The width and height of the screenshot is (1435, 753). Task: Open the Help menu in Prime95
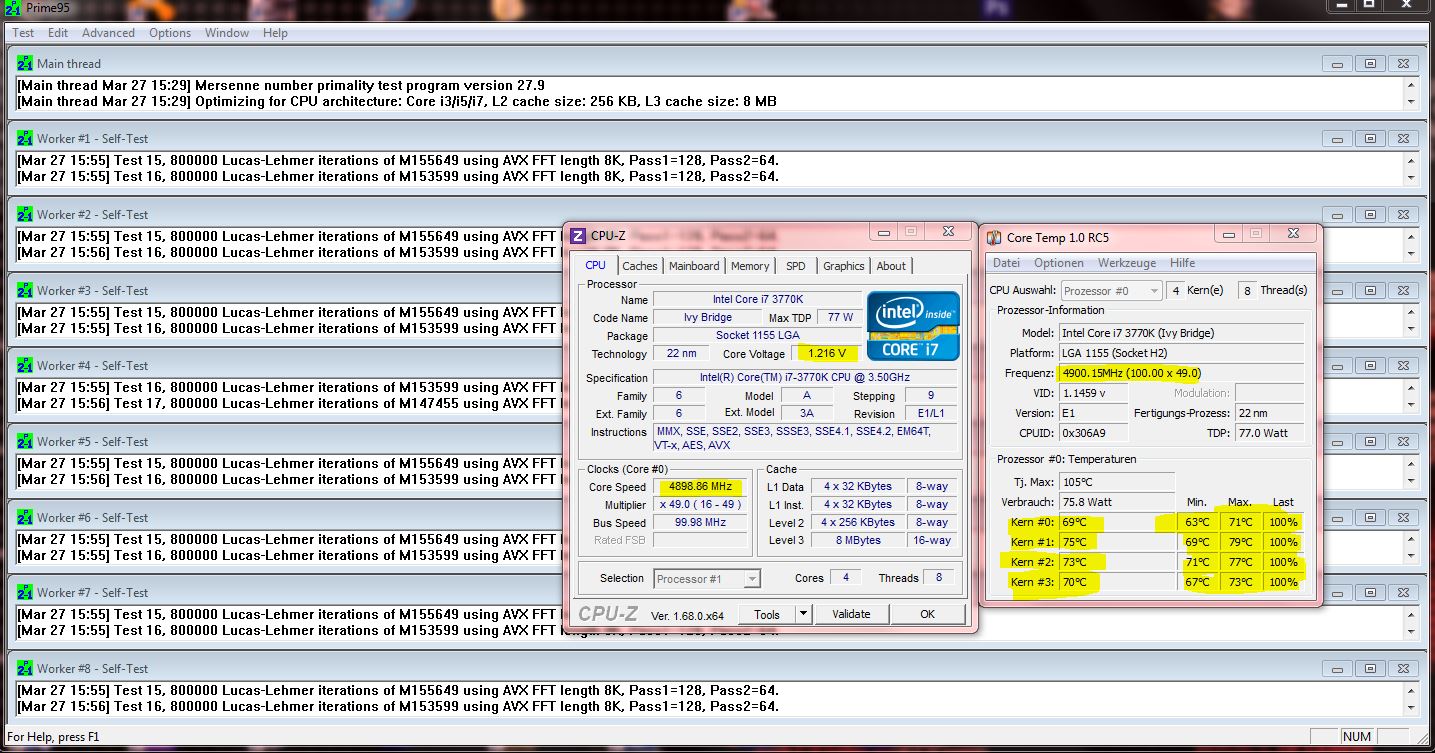(275, 33)
